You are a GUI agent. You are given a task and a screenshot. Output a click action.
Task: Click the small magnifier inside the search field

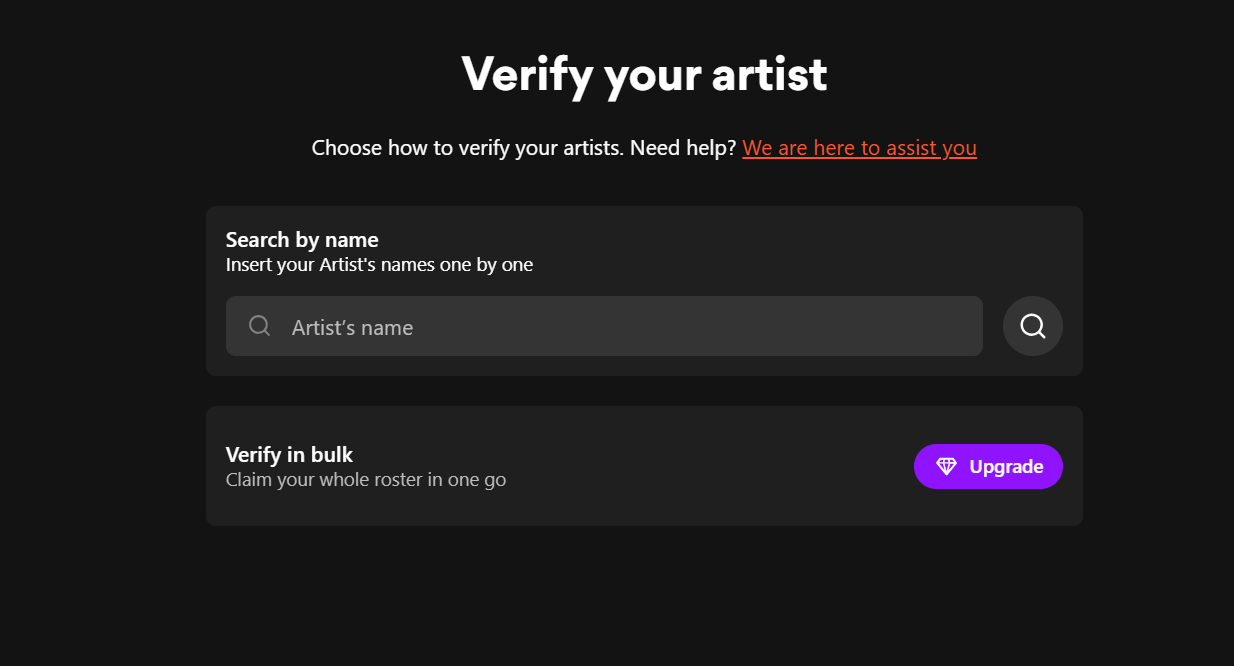[x=259, y=326]
